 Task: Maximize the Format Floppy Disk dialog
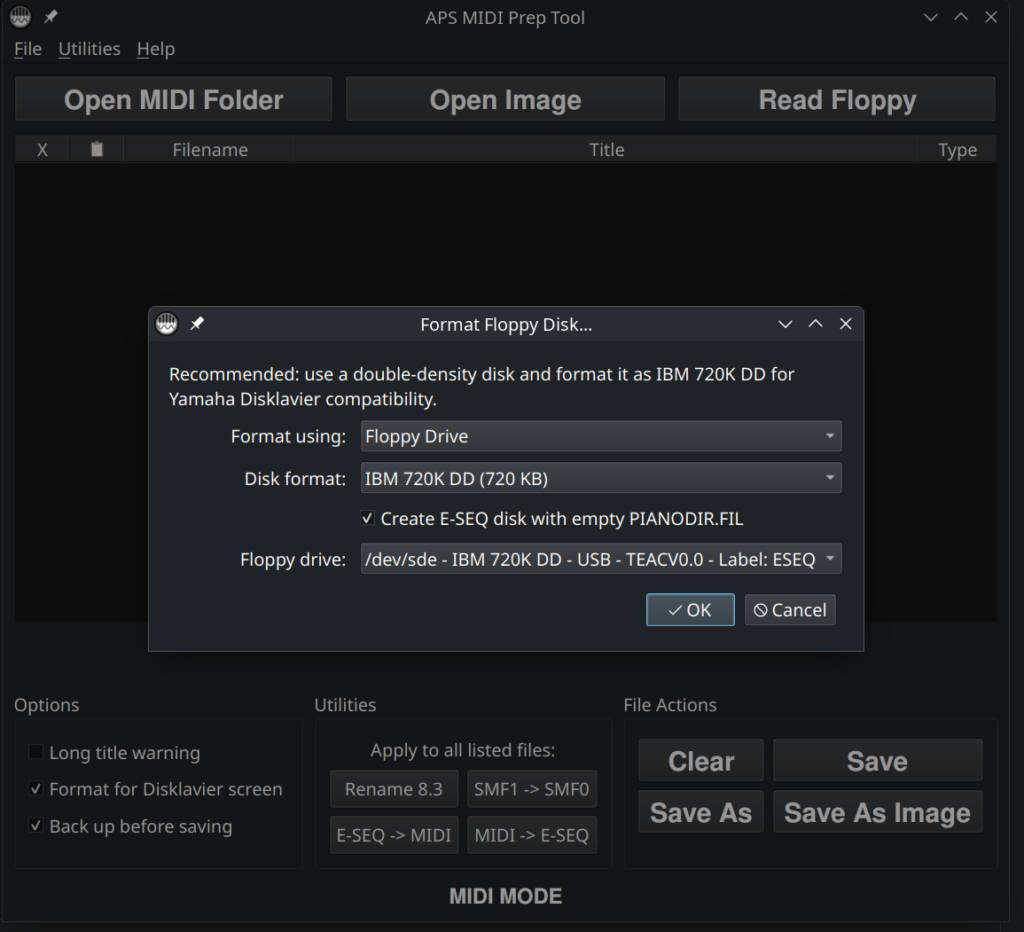(x=815, y=324)
